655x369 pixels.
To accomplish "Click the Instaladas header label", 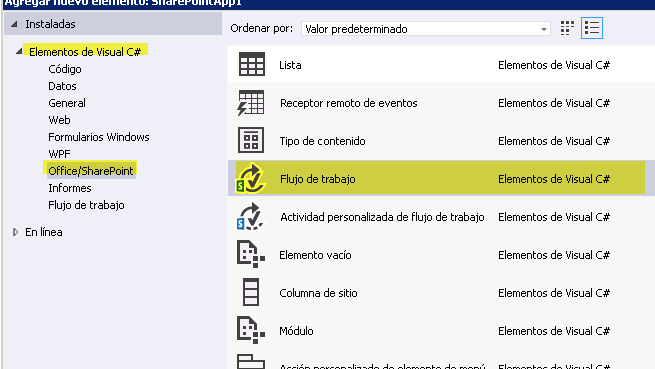I will click(x=50, y=24).
